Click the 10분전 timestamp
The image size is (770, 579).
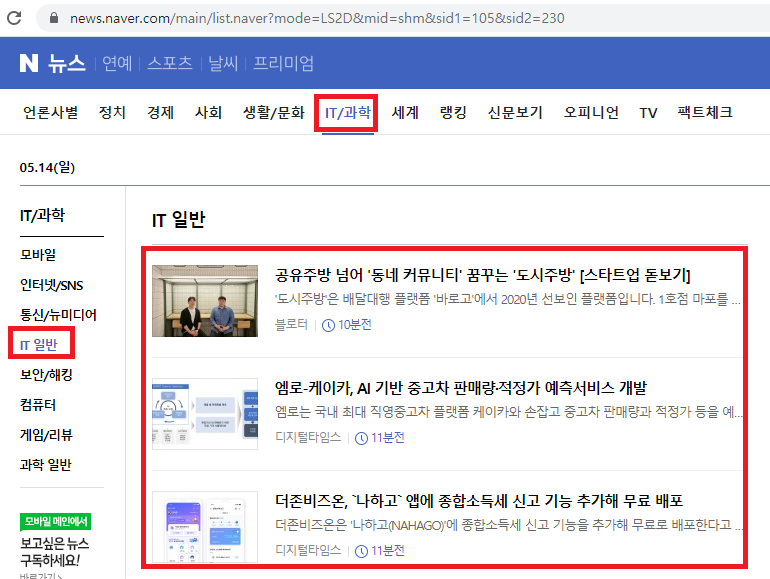[355, 325]
